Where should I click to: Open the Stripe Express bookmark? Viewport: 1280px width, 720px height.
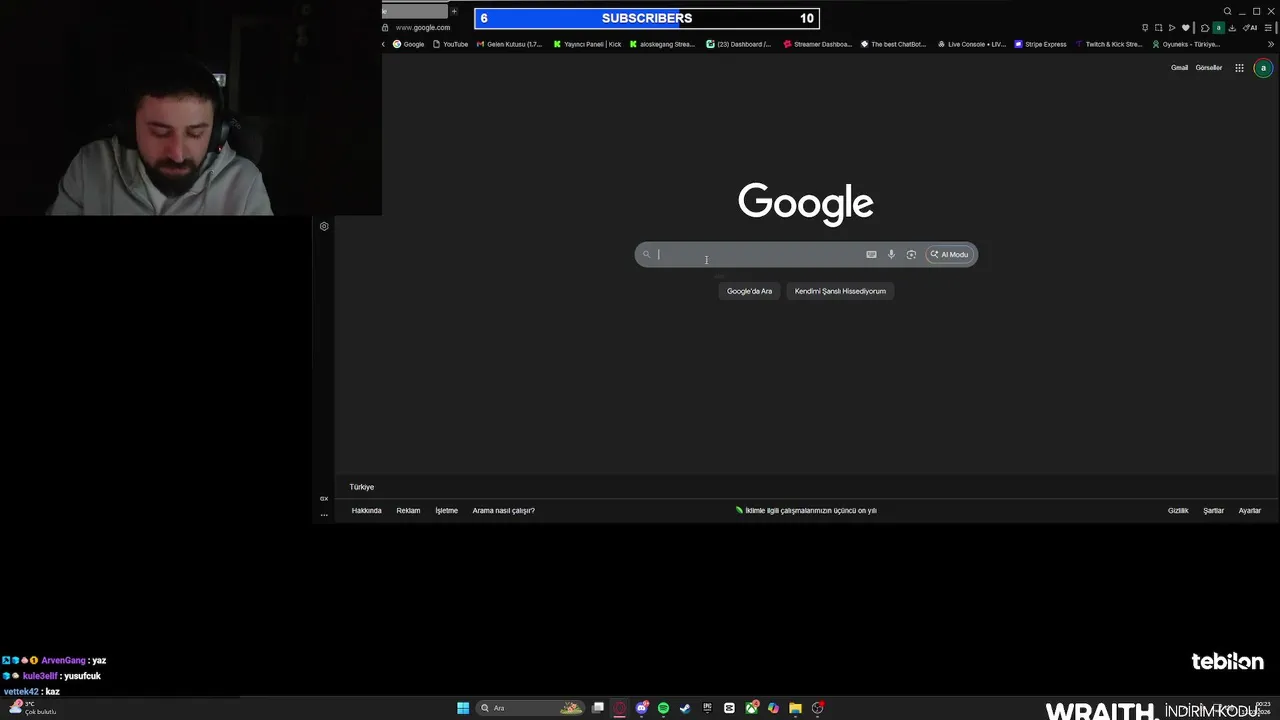(x=1041, y=44)
